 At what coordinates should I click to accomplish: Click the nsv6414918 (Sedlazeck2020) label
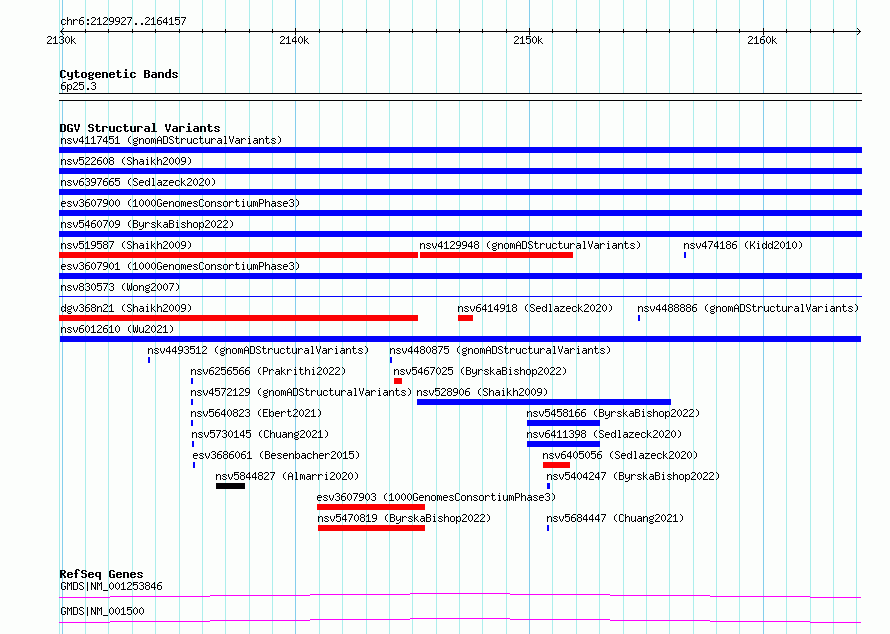coord(535,308)
